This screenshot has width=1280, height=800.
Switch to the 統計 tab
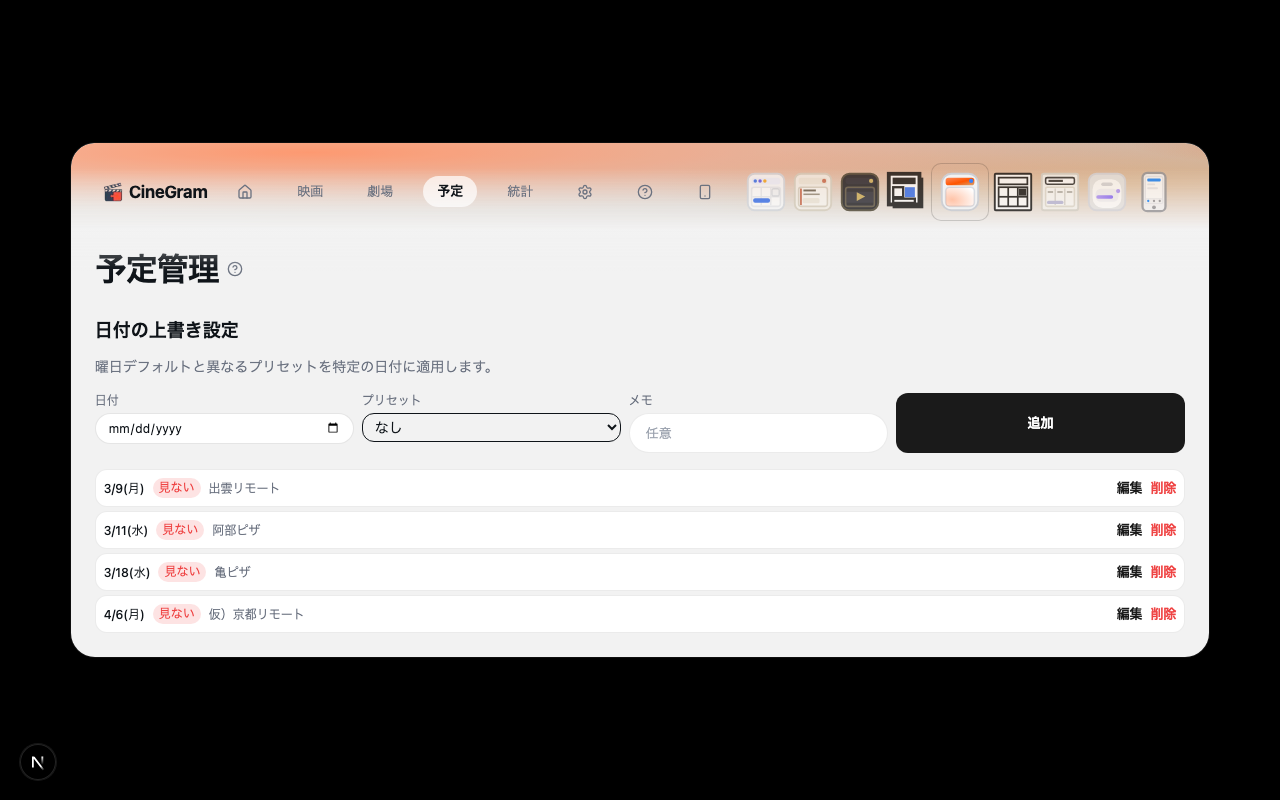(520, 191)
